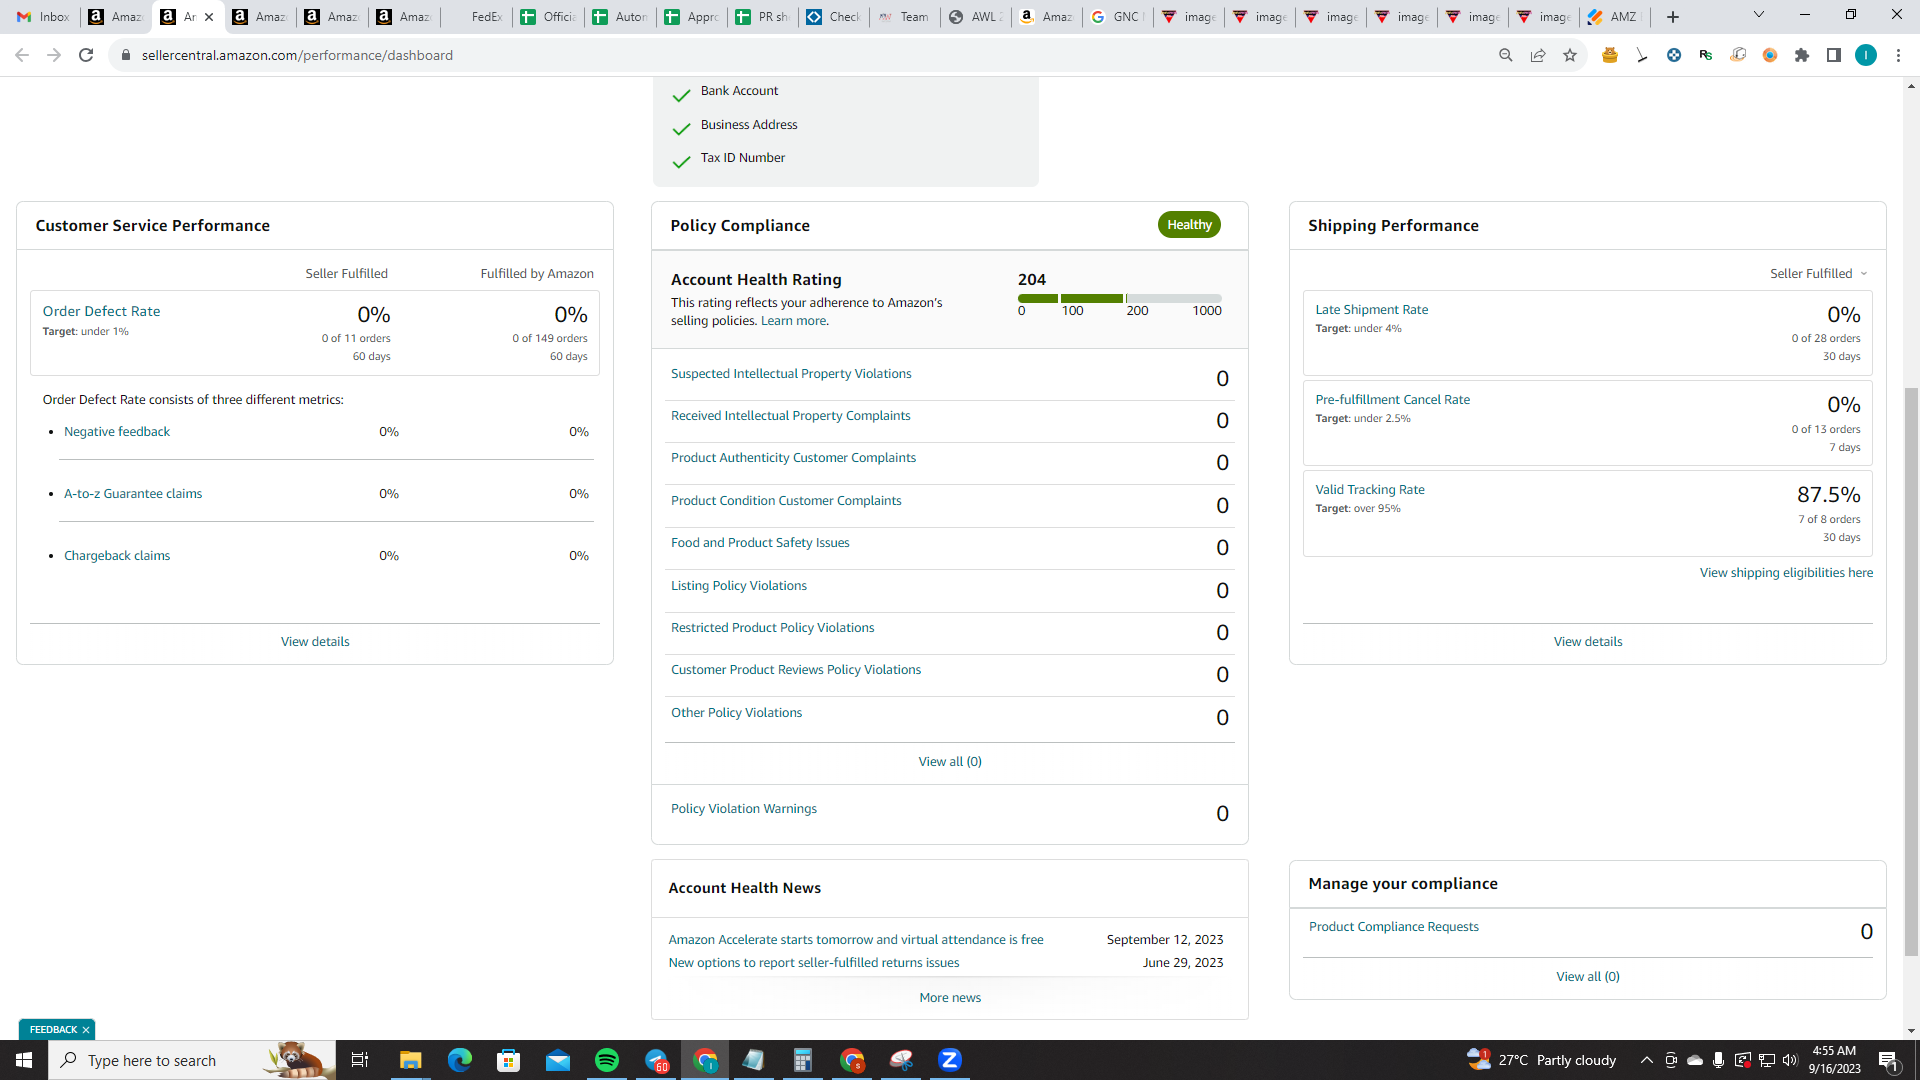This screenshot has height=1080, width=1920.
Task: Click the share page icon in address bar
Action: [1538, 55]
